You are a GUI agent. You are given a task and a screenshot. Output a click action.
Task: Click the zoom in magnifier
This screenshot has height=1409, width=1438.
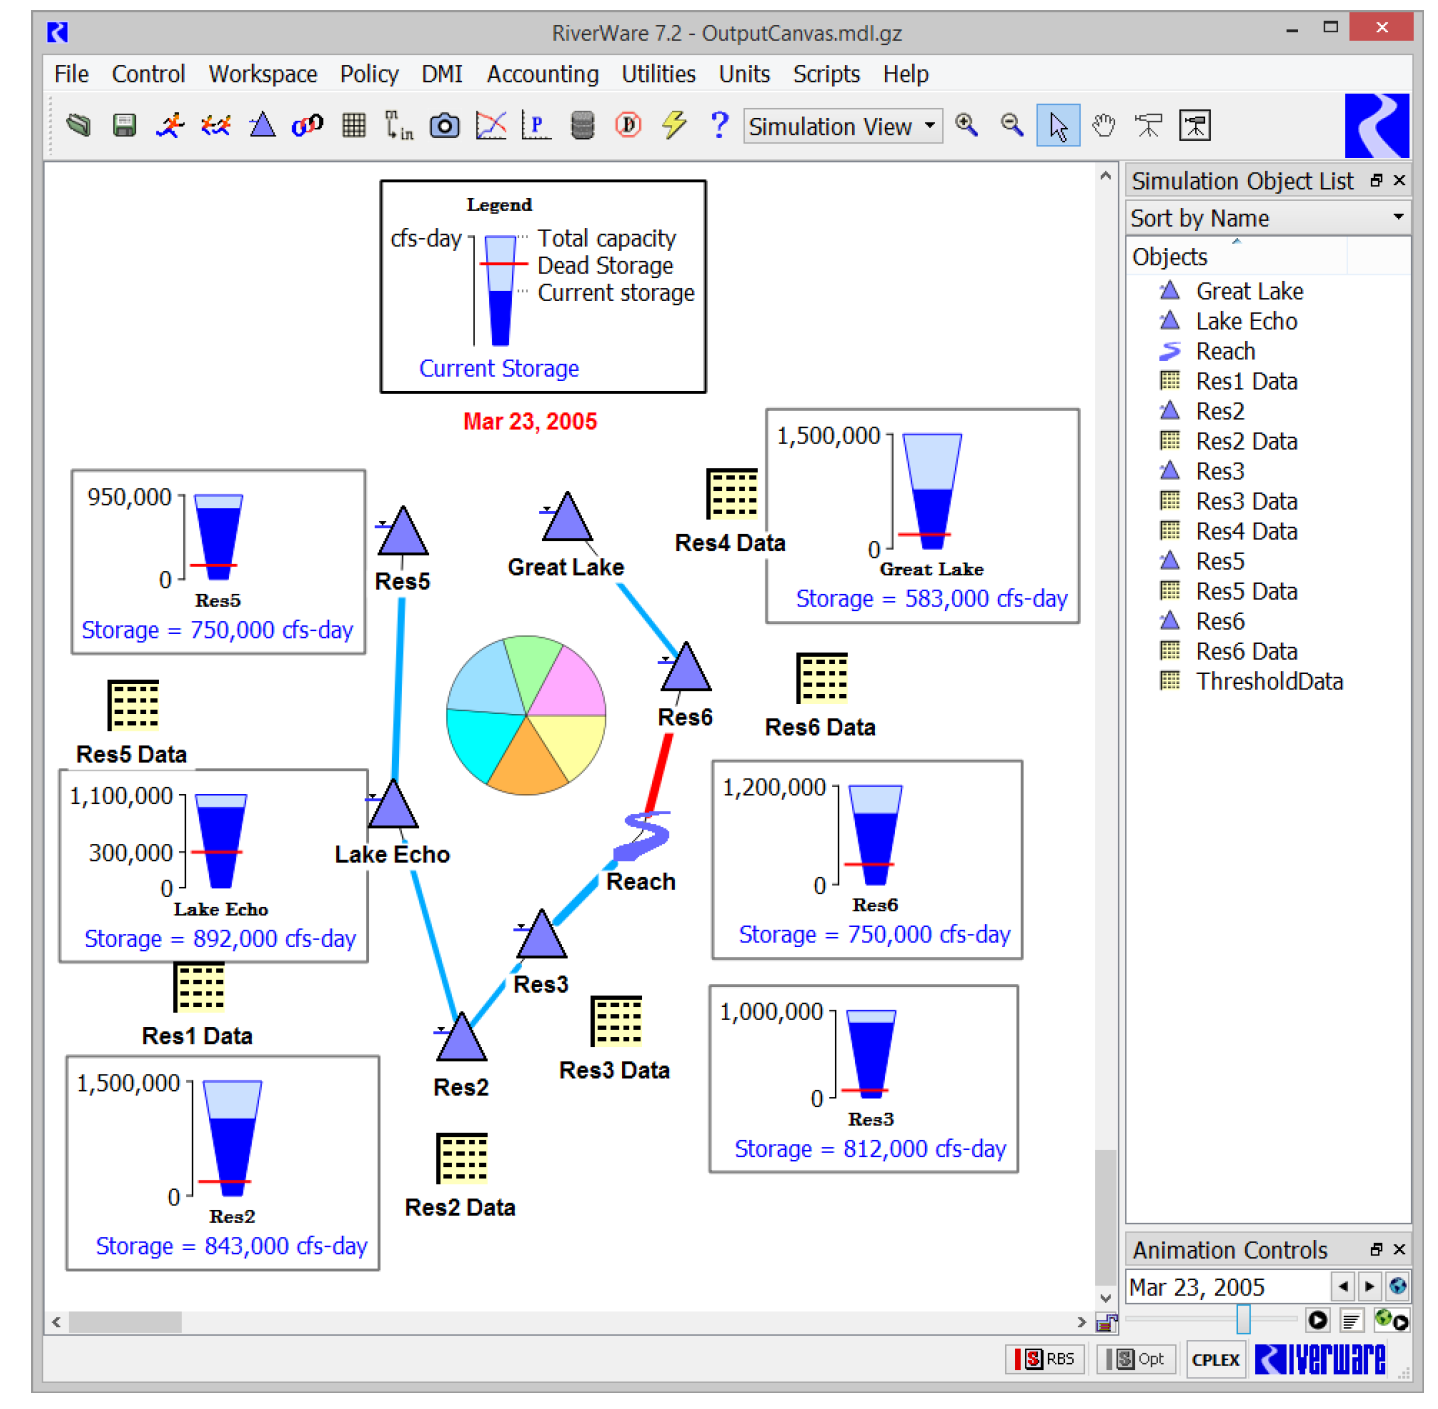(x=966, y=125)
